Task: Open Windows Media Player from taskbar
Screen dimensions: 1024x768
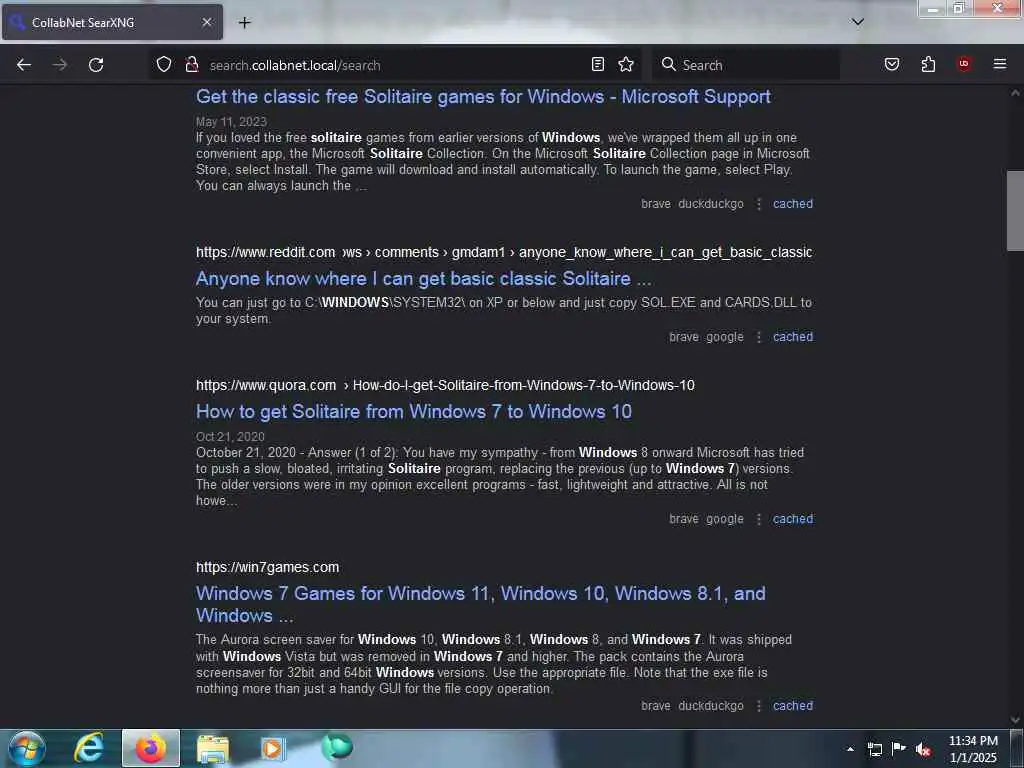Action: point(273,748)
